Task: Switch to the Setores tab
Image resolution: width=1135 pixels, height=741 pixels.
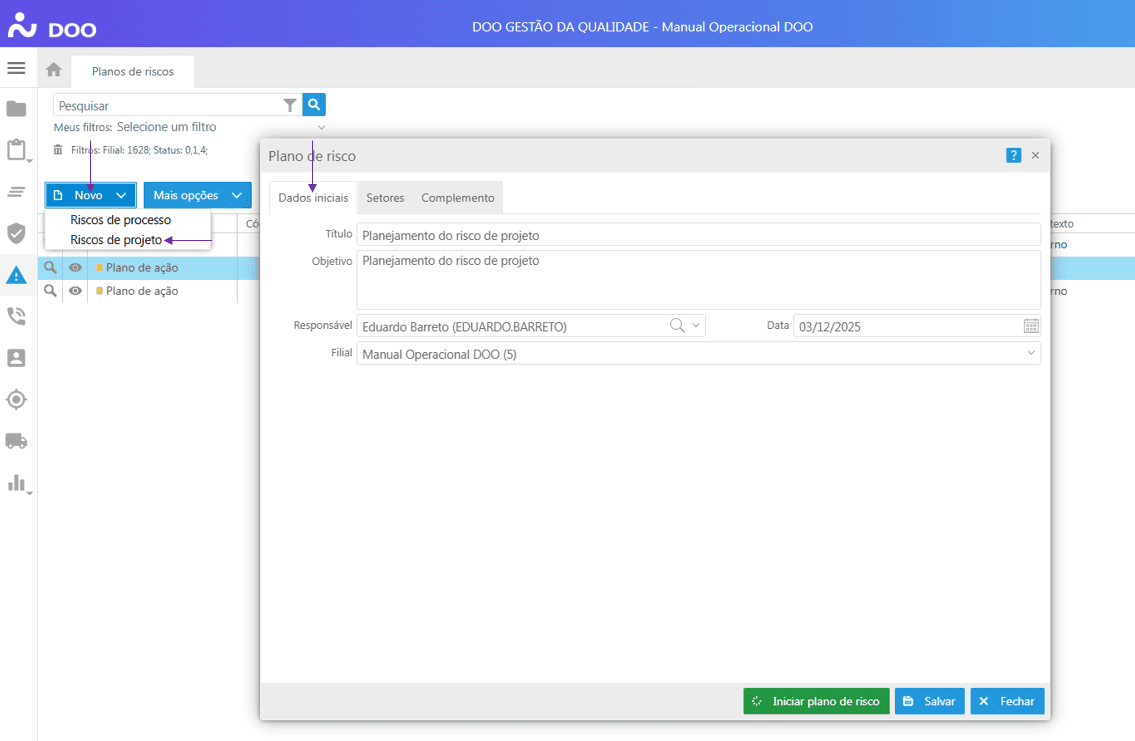Action: 385,198
